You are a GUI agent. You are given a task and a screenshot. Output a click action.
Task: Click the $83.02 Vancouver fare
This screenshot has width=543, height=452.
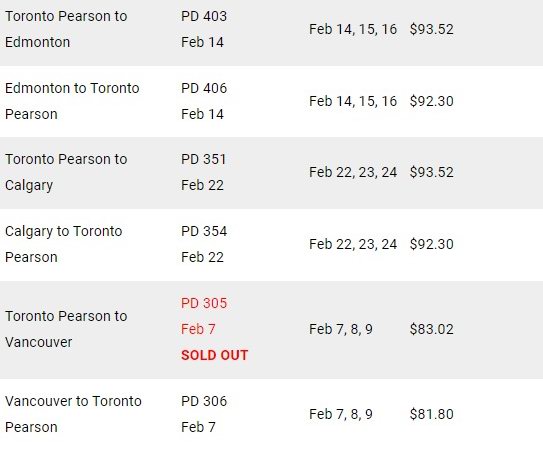pyautogui.click(x=431, y=329)
